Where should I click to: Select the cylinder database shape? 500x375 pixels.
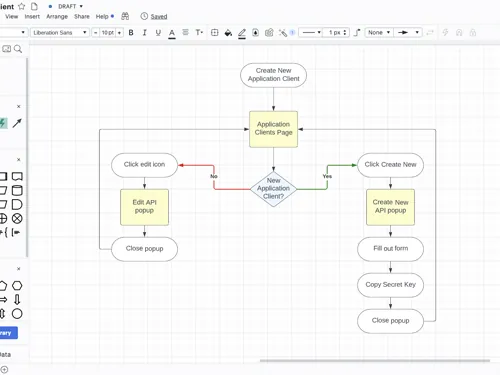click(17, 191)
